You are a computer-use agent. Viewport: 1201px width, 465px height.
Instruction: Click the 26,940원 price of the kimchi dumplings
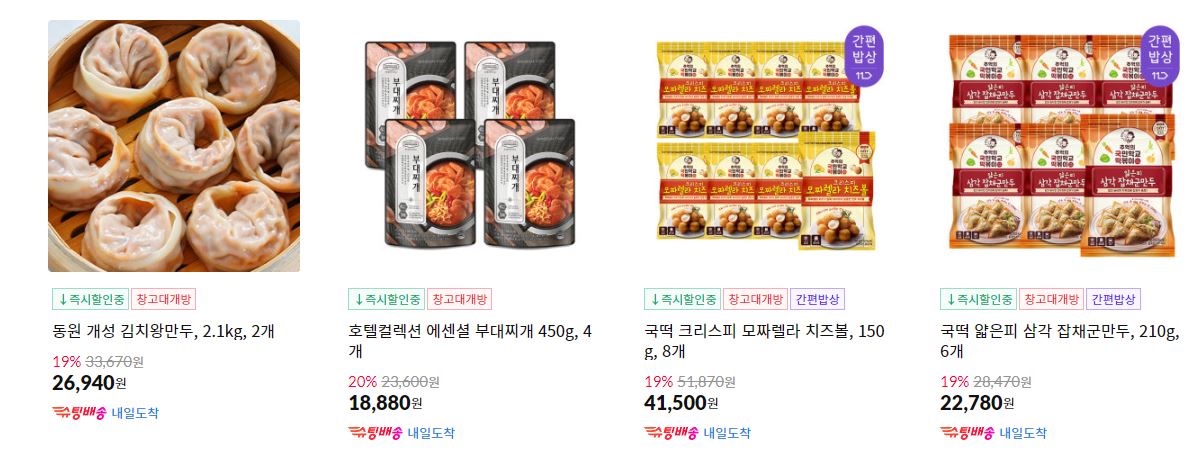(88, 382)
